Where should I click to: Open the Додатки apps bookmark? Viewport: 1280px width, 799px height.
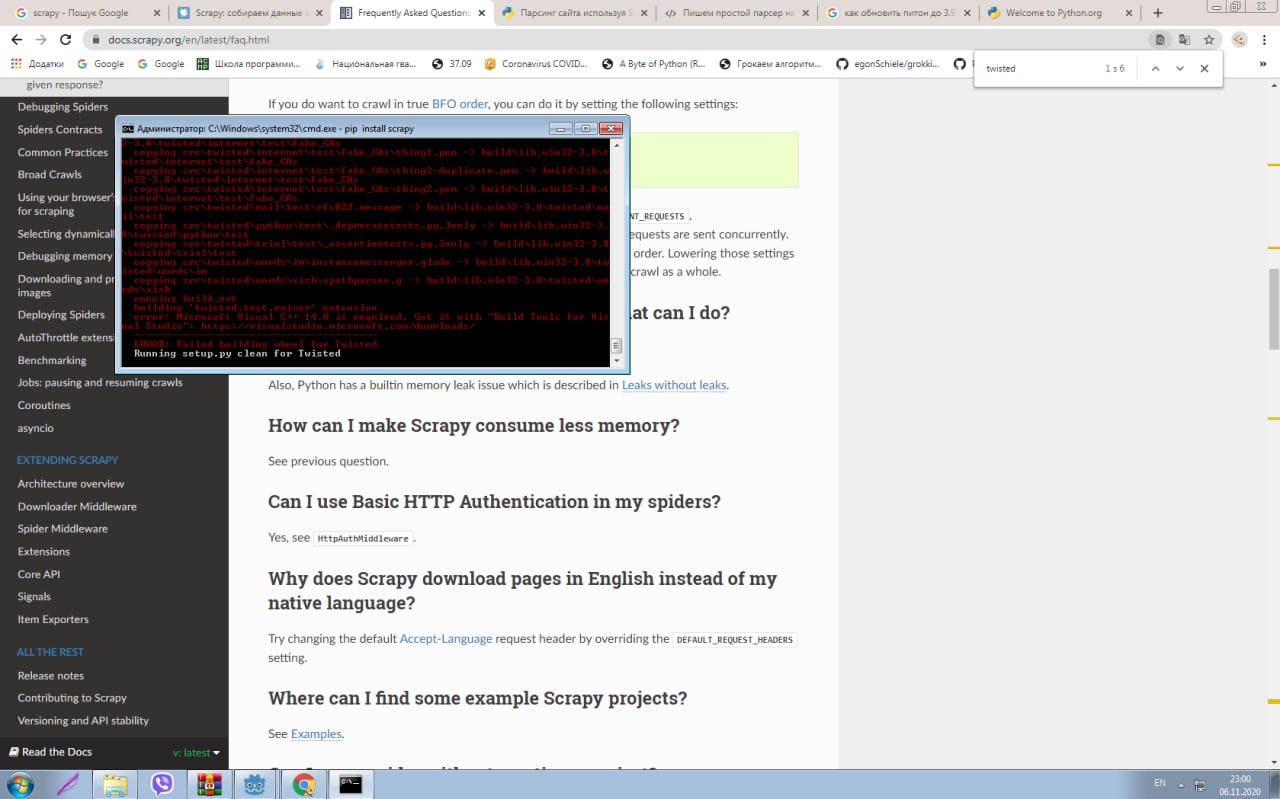tap(37, 63)
